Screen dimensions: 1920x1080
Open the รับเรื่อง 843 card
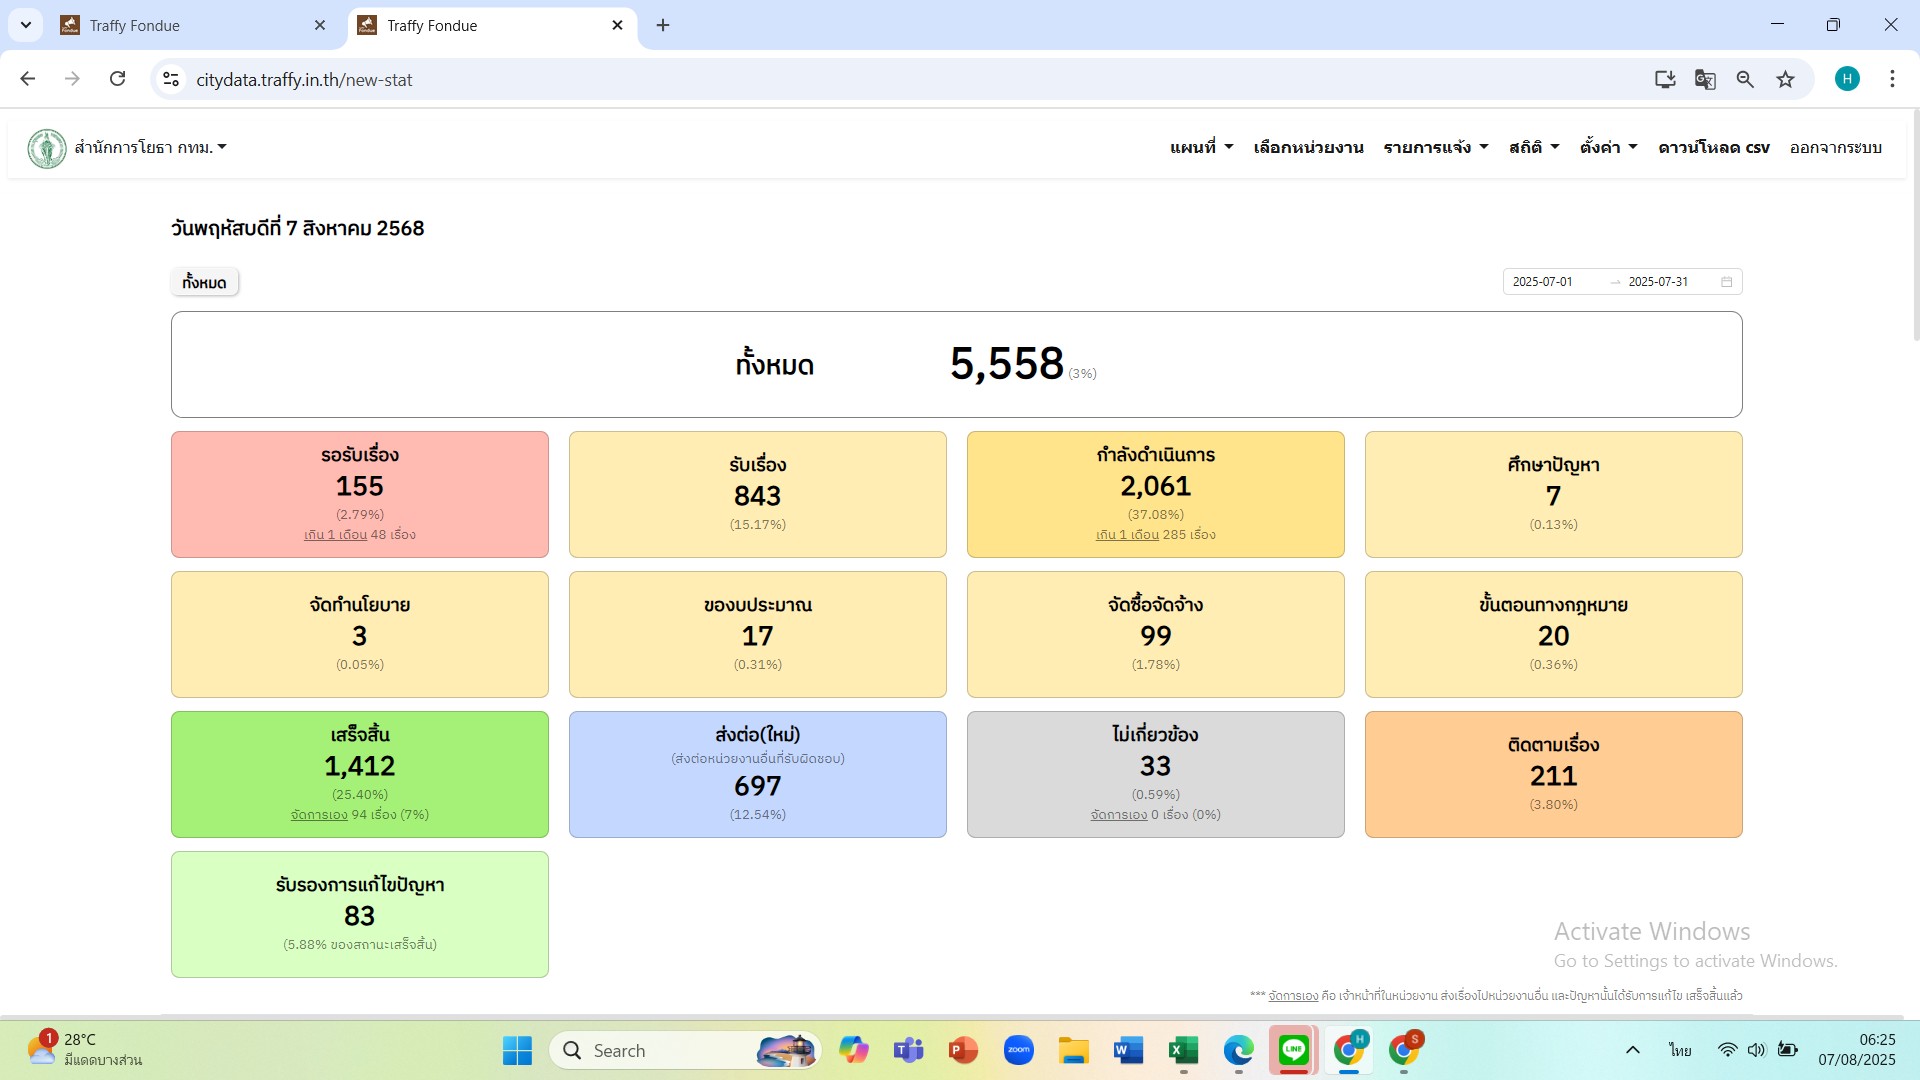point(758,494)
